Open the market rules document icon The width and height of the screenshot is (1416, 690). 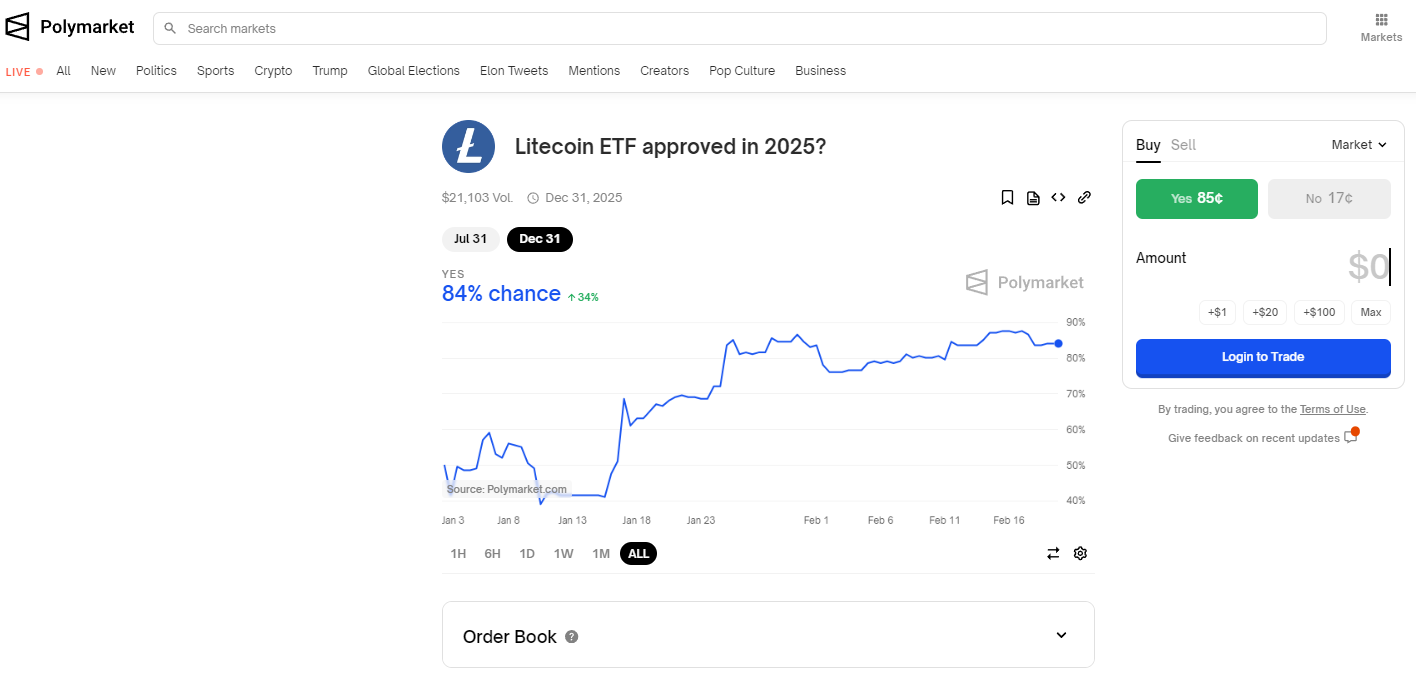(1033, 198)
